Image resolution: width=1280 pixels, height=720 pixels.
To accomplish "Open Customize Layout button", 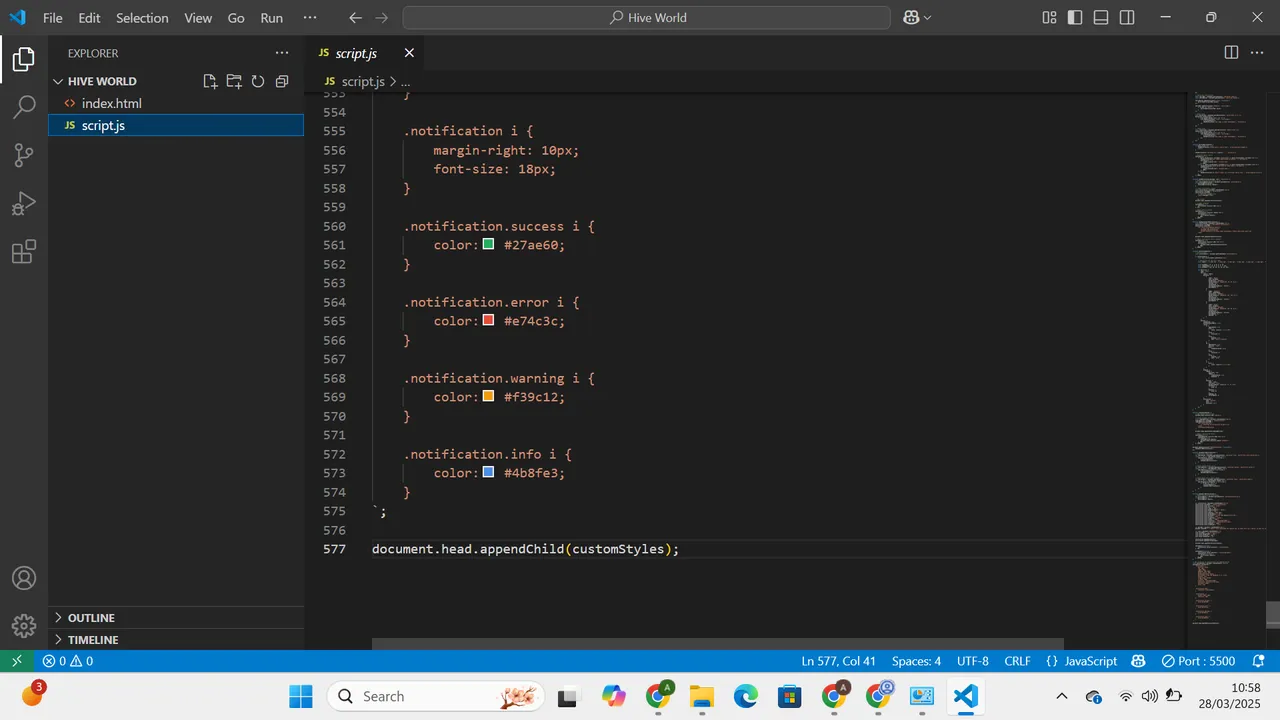I will [1049, 18].
